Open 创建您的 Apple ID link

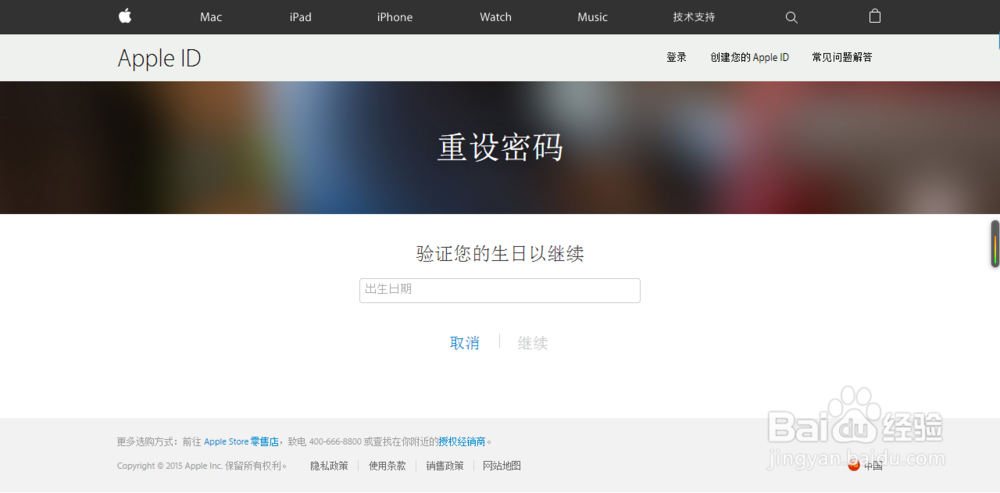pyautogui.click(x=749, y=57)
